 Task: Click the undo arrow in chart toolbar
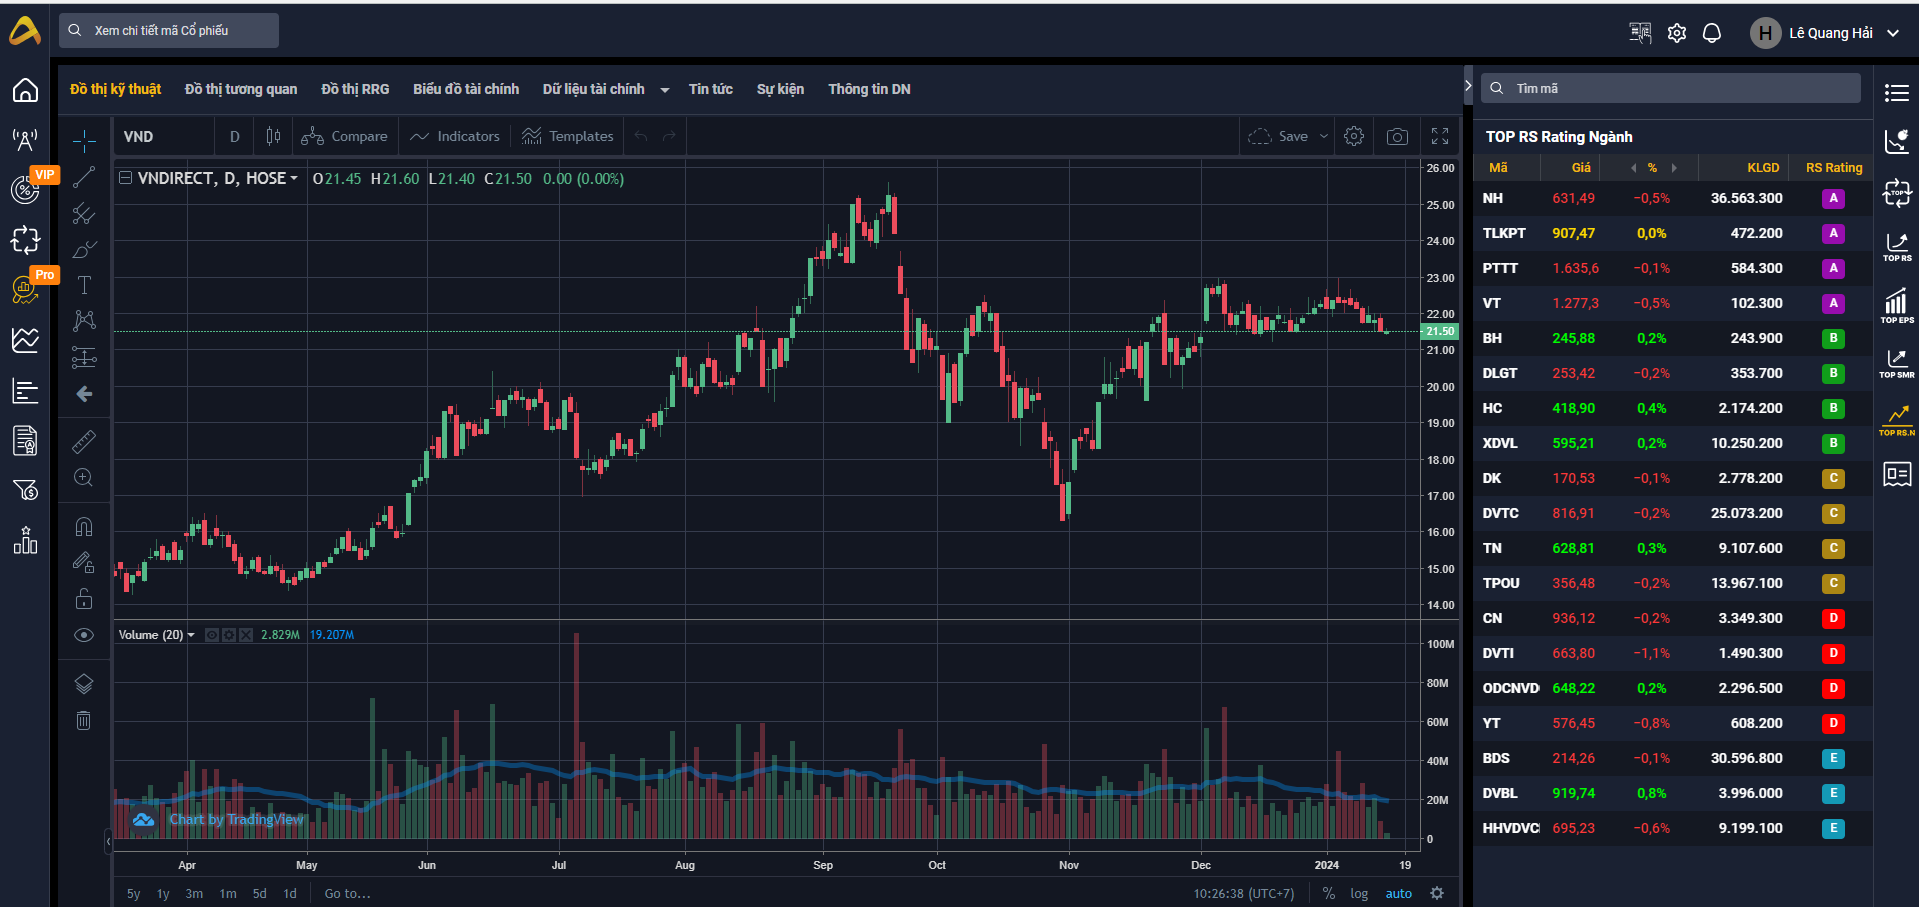click(642, 136)
